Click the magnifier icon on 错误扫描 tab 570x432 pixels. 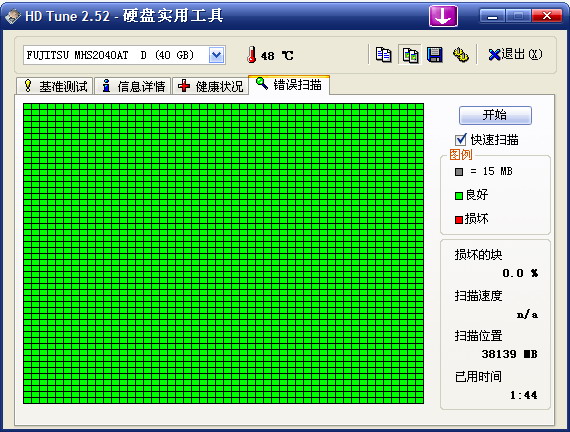pyautogui.click(x=262, y=84)
